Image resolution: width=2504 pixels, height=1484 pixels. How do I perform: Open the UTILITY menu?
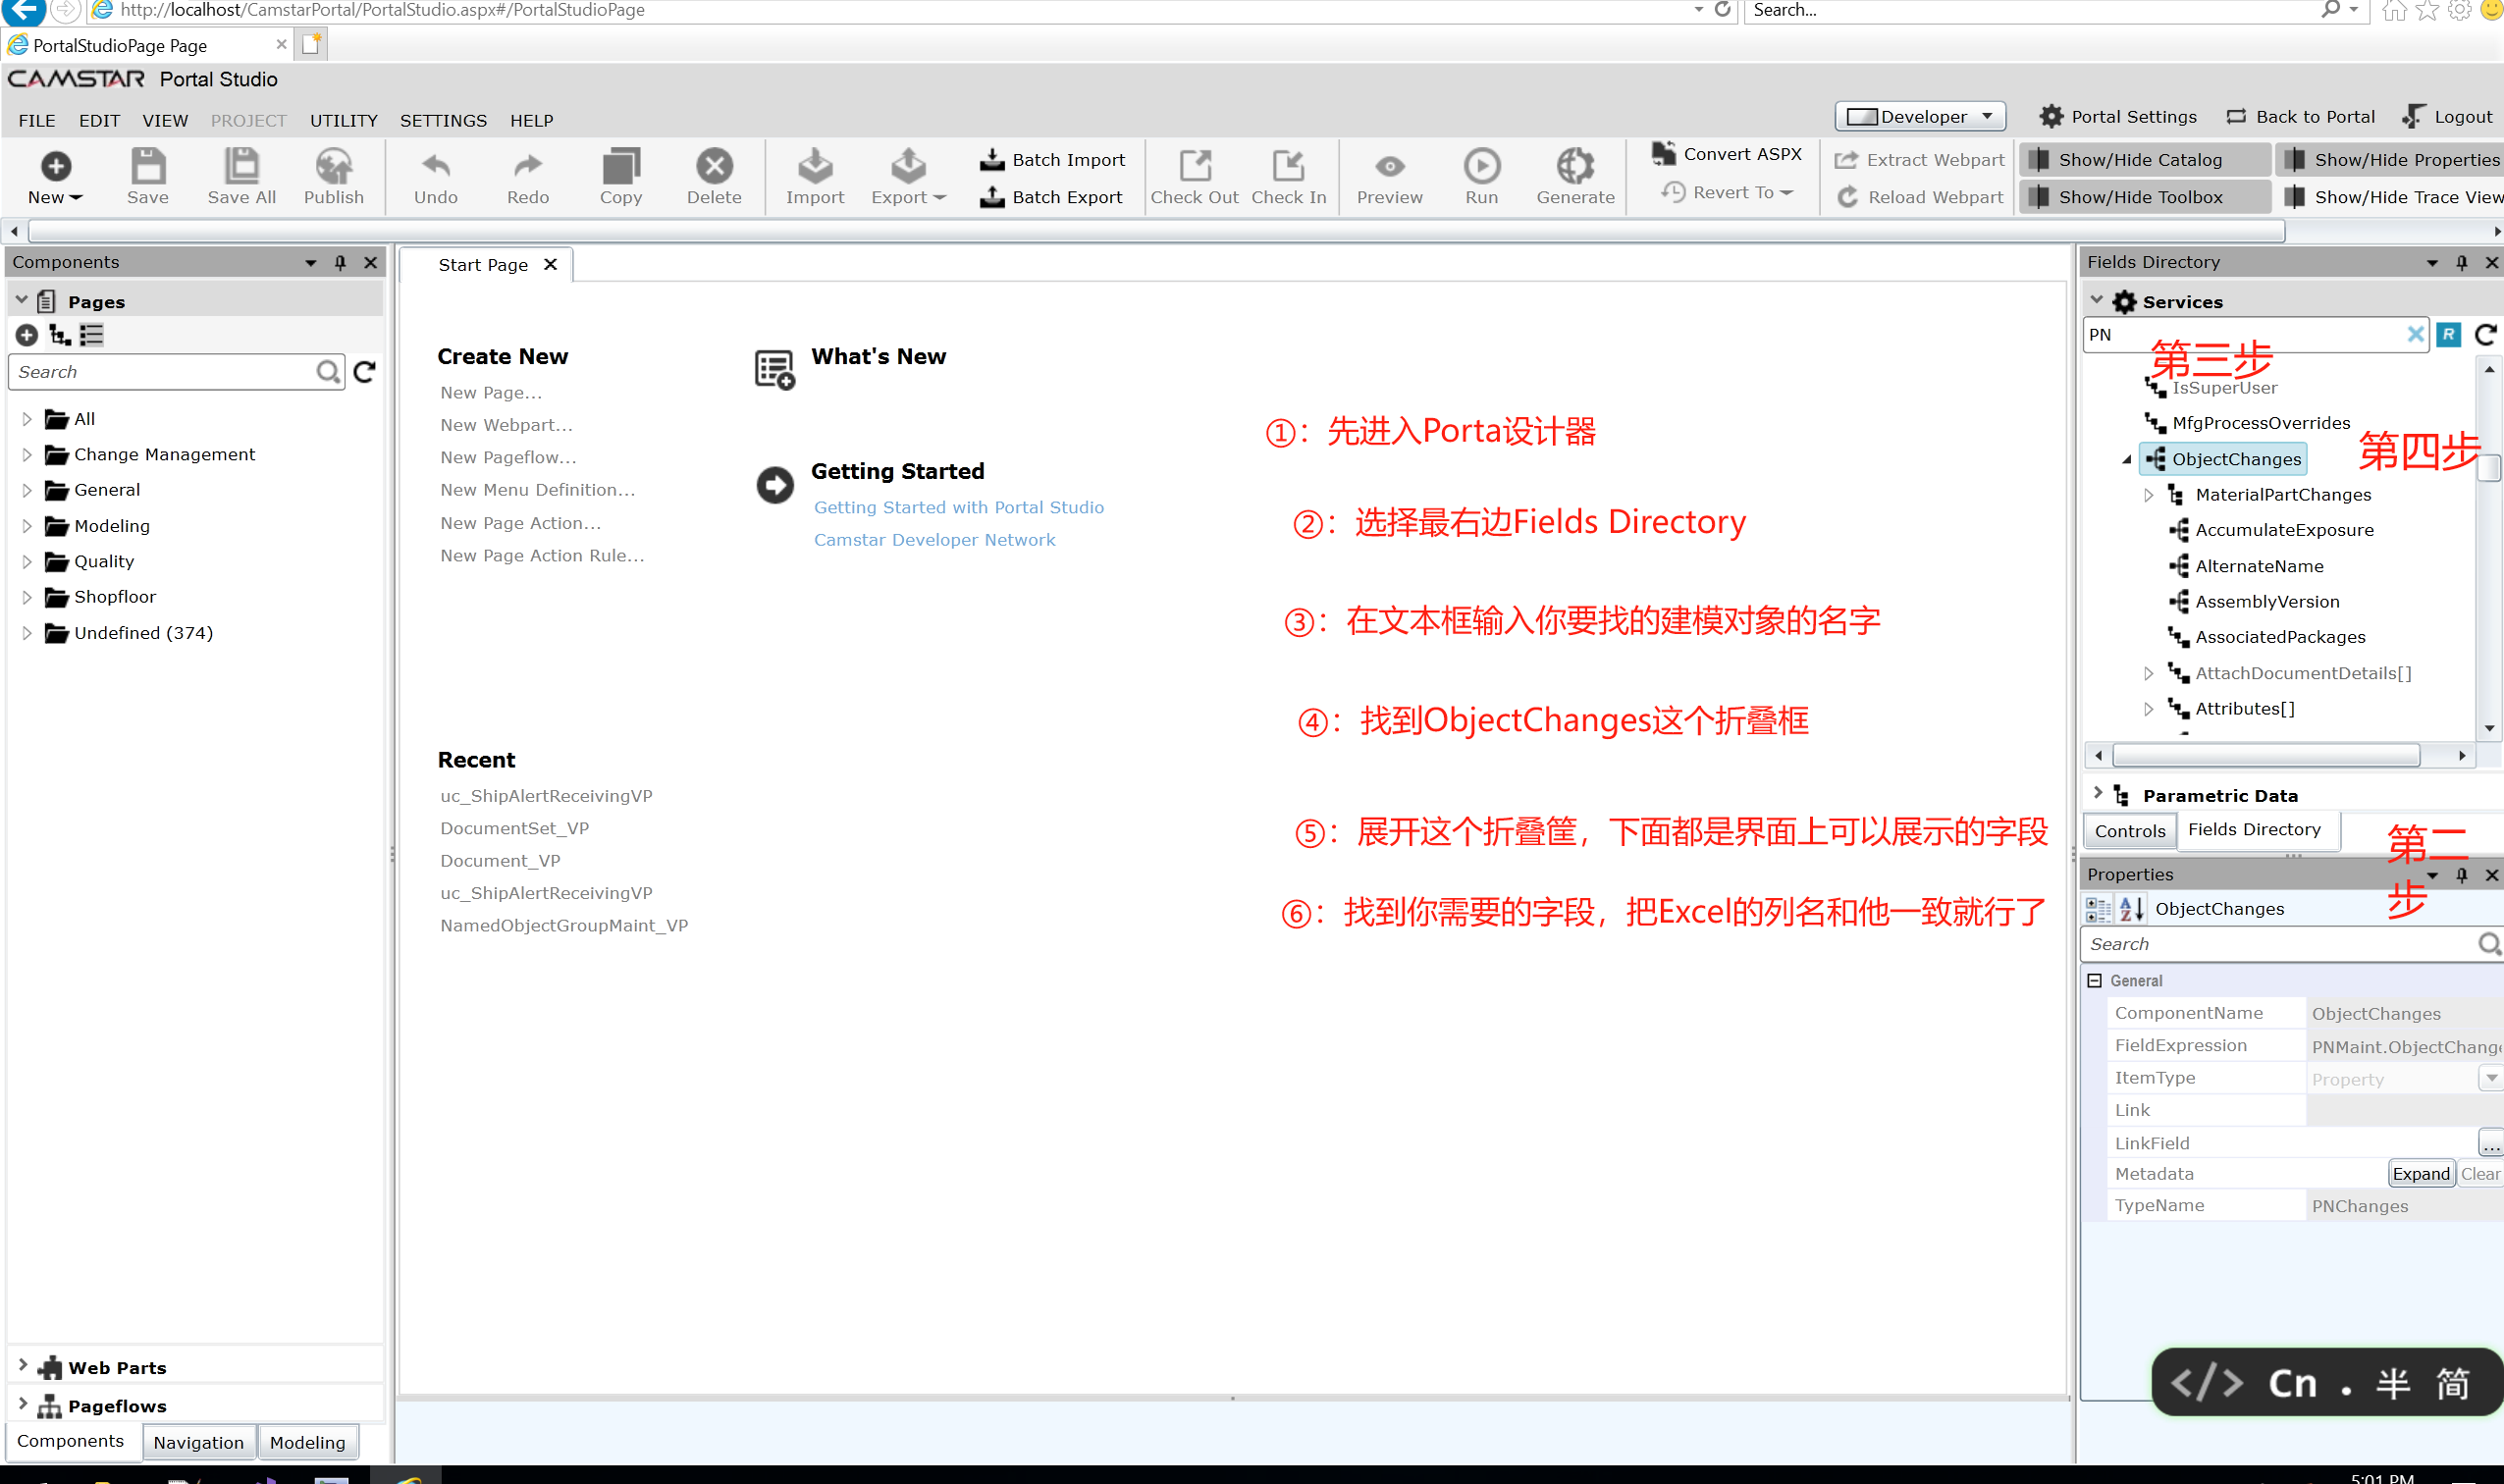tap(343, 120)
